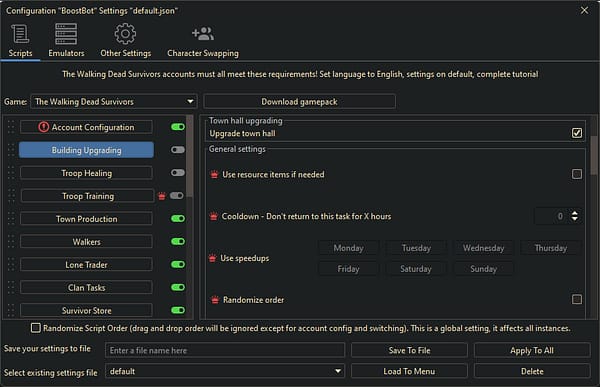The width and height of the screenshot is (600, 387).
Task: Toggle Wednesday for speedup use
Action: pyautogui.click(x=484, y=248)
